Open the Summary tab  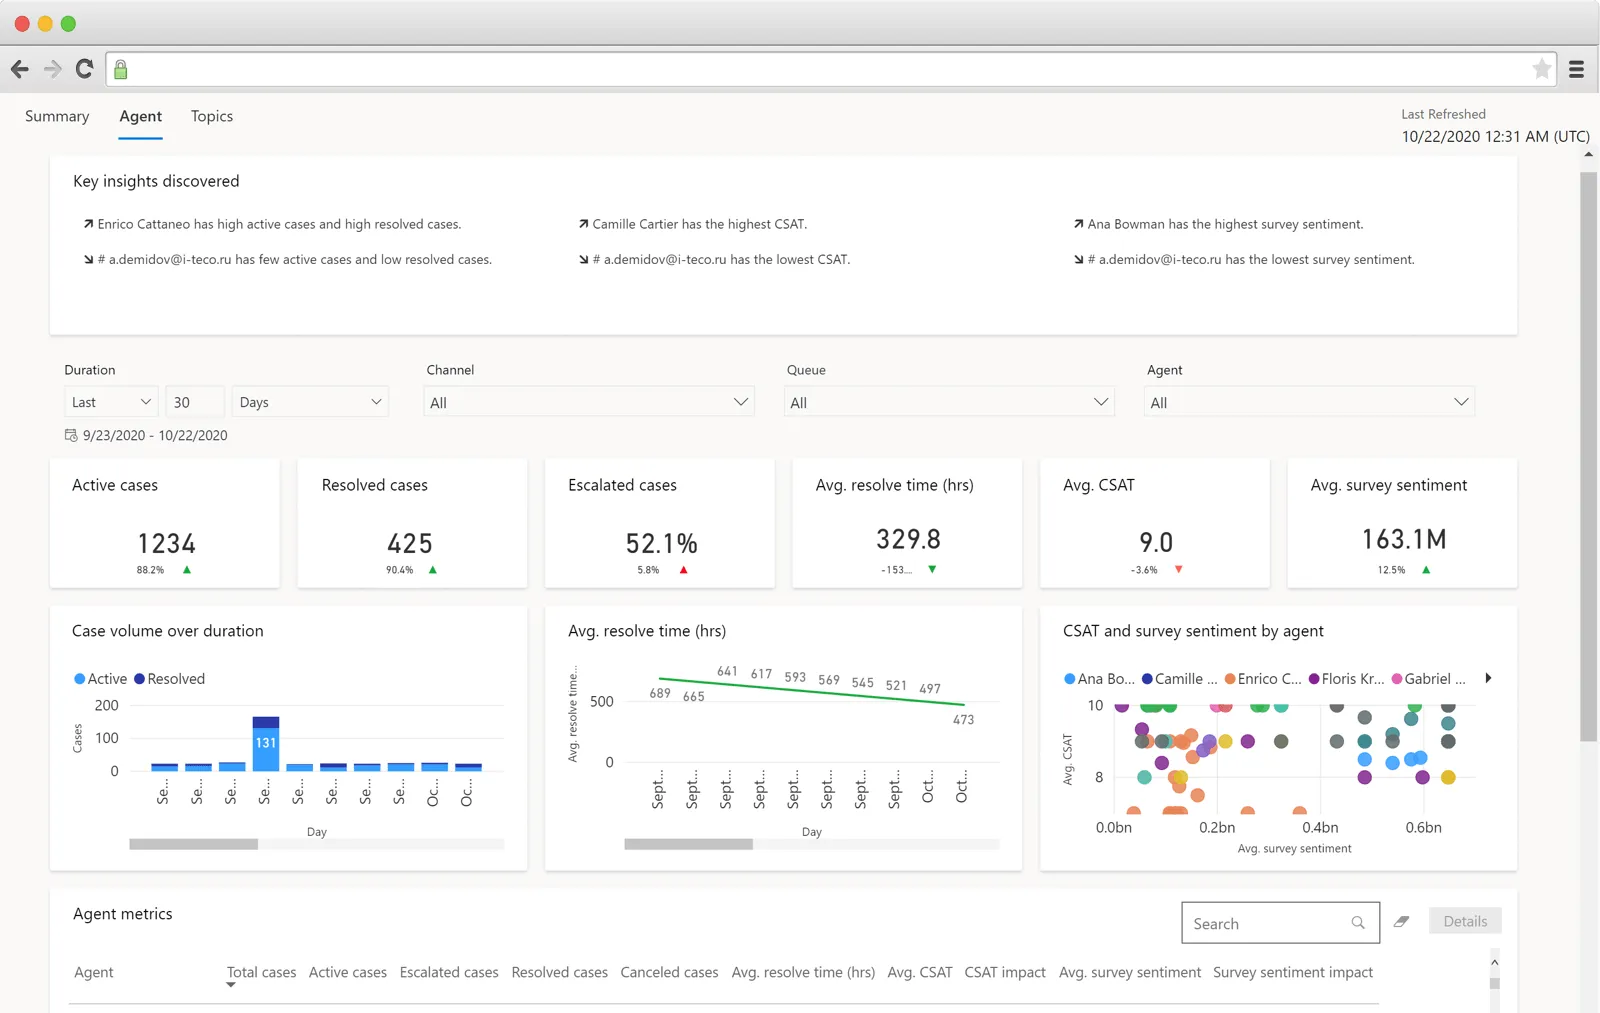click(57, 116)
